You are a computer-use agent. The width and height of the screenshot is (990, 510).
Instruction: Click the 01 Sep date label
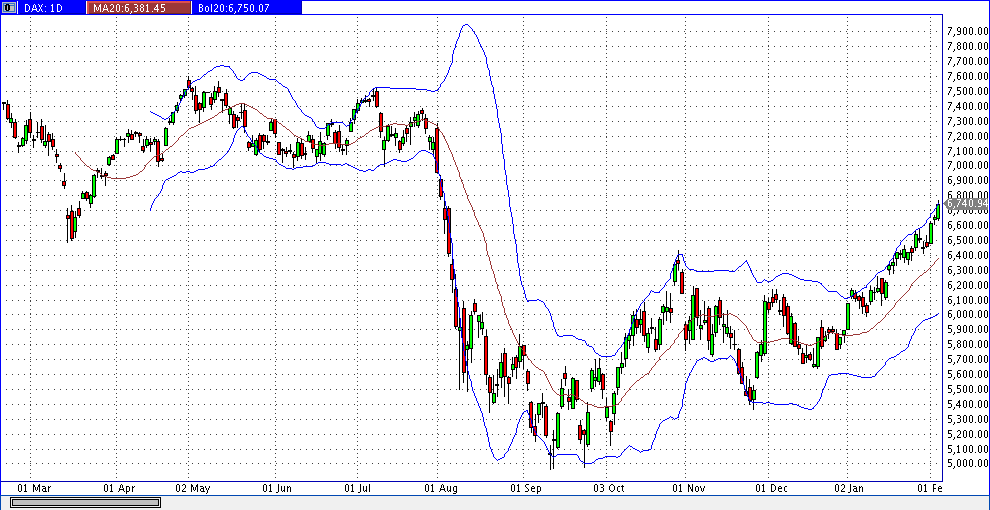pyautogui.click(x=527, y=489)
